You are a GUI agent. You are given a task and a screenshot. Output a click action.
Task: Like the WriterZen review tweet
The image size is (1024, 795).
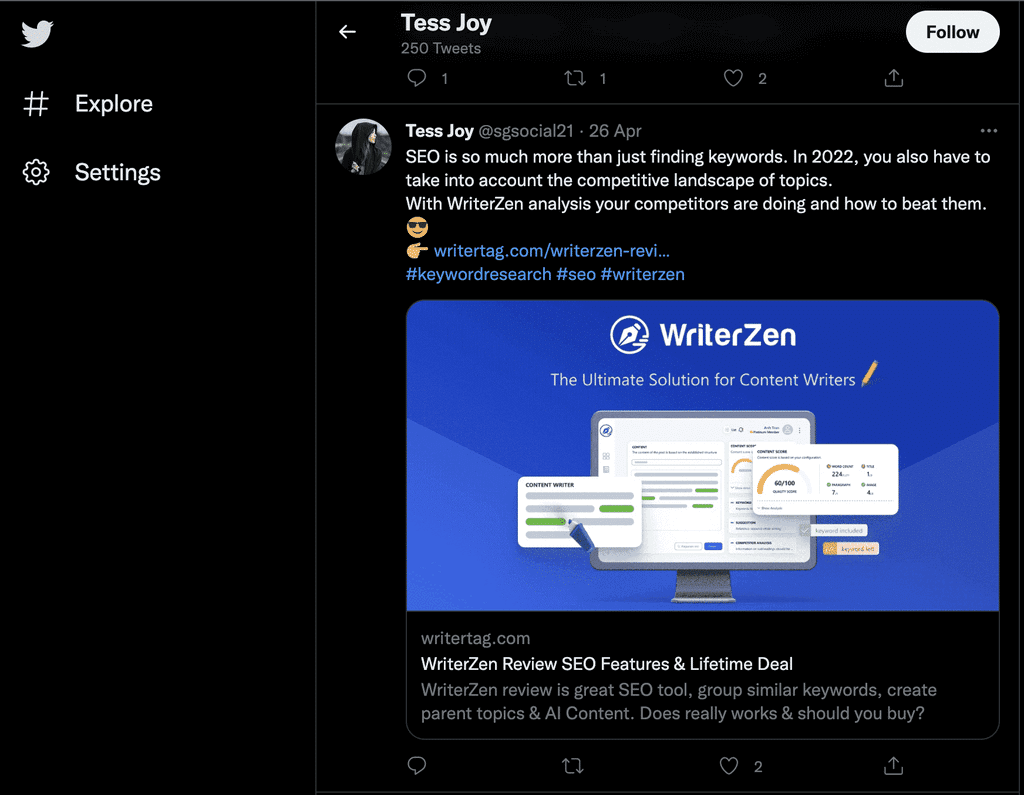coord(729,766)
